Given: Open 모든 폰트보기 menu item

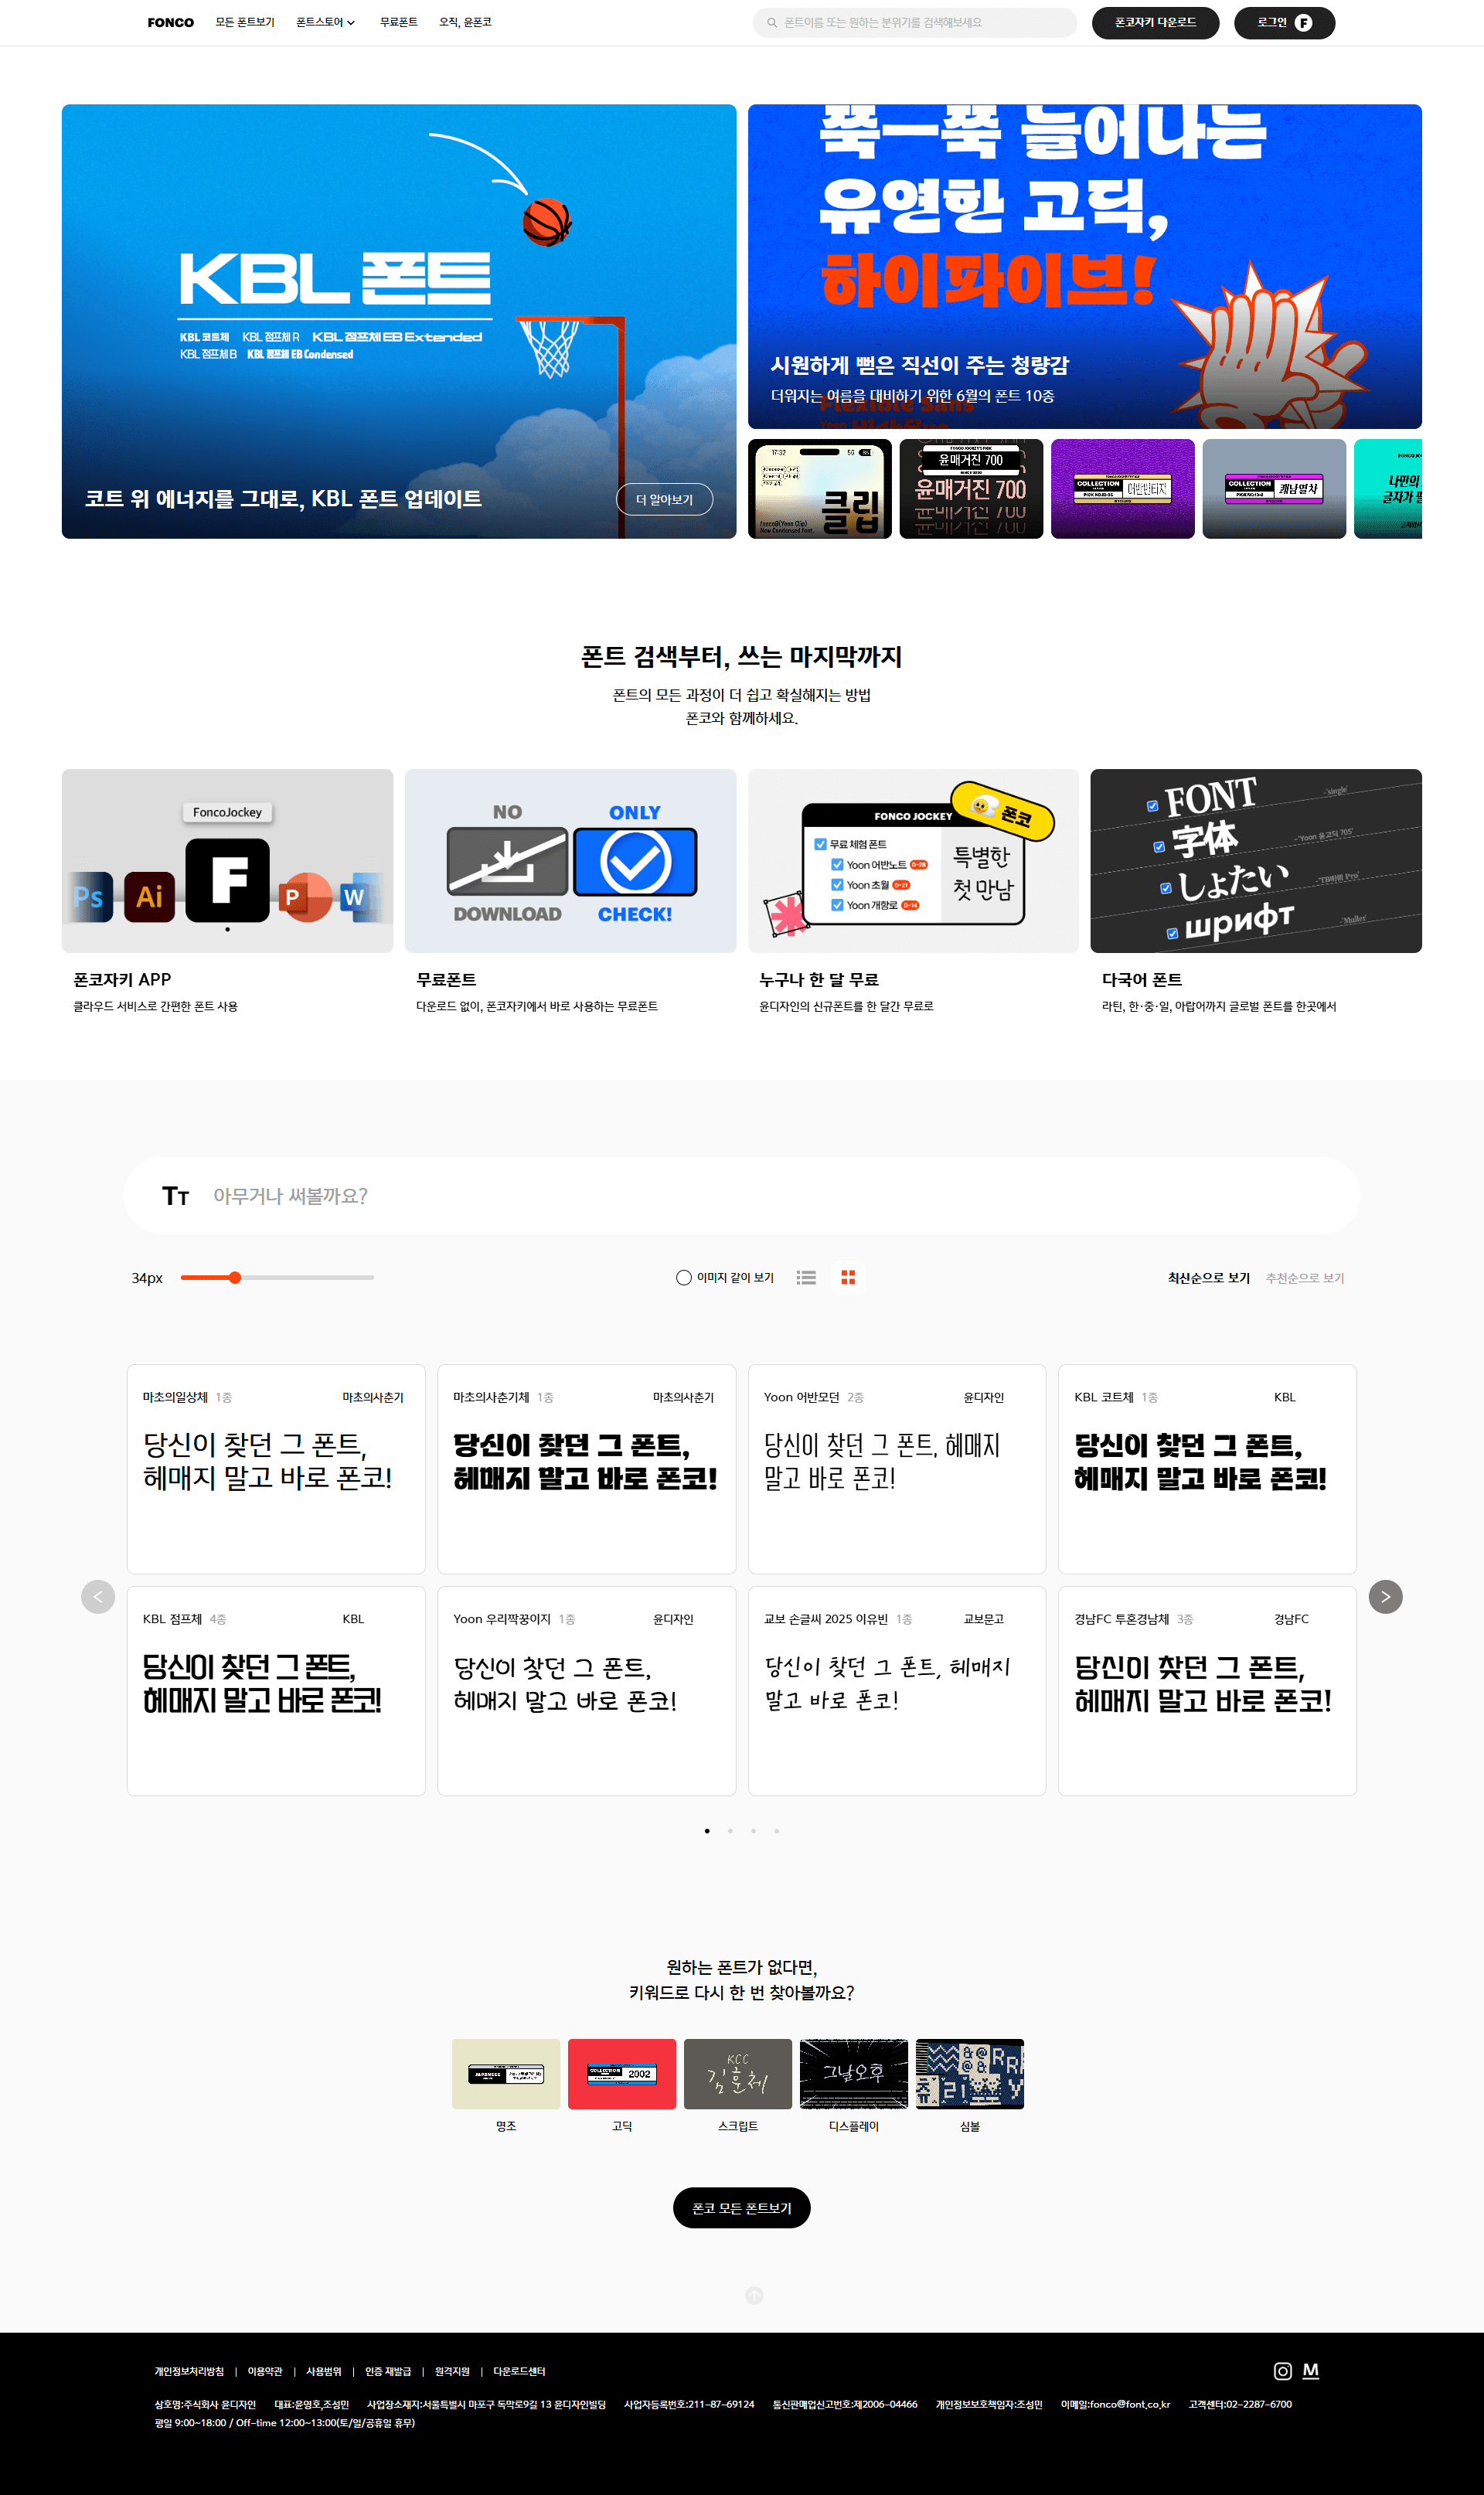Looking at the screenshot, I should [245, 22].
